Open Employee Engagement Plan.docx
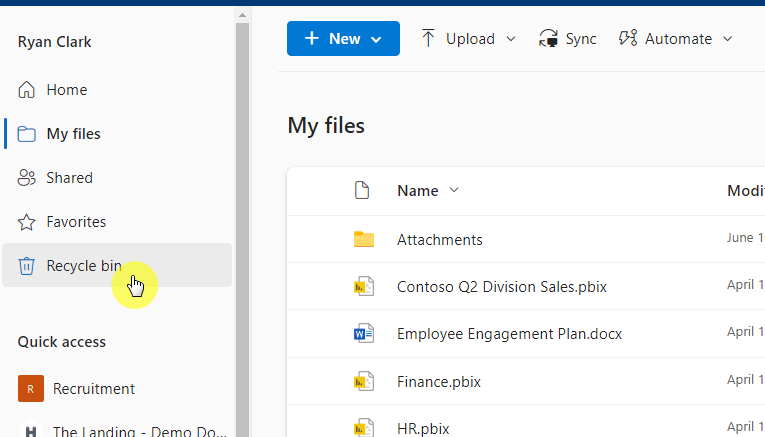Viewport: 765px width, 437px height. tap(509, 334)
